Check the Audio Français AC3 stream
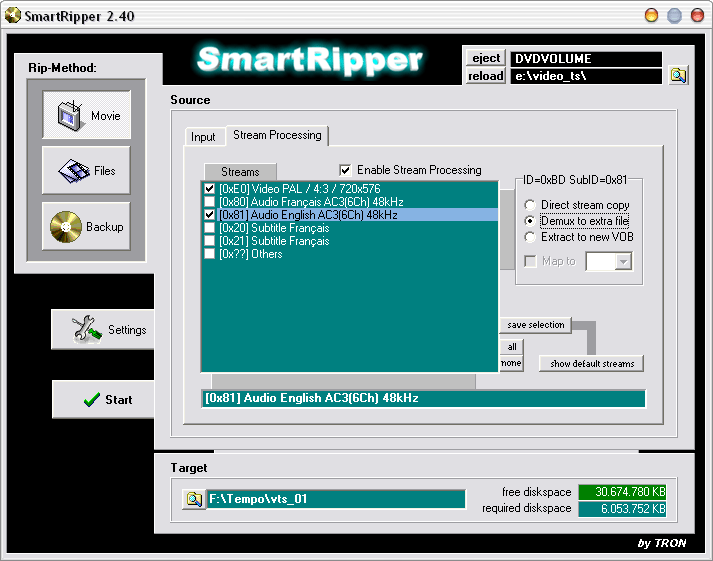 point(209,202)
